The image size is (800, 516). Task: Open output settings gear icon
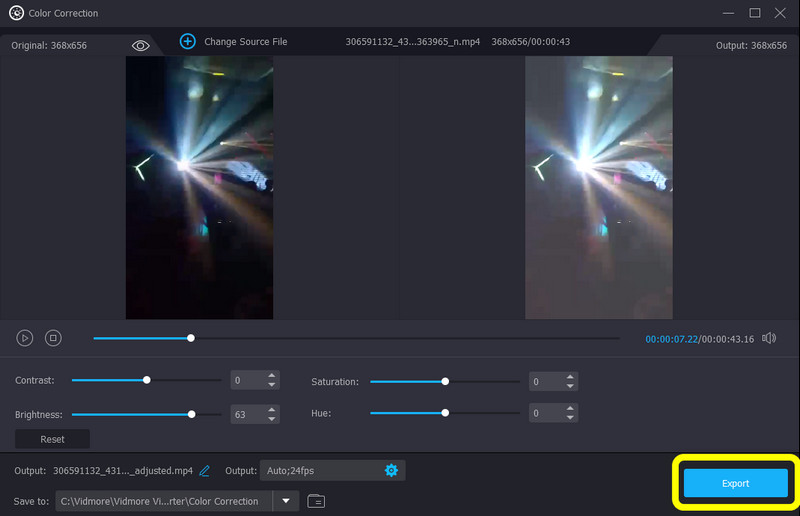pyautogui.click(x=391, y=470)
